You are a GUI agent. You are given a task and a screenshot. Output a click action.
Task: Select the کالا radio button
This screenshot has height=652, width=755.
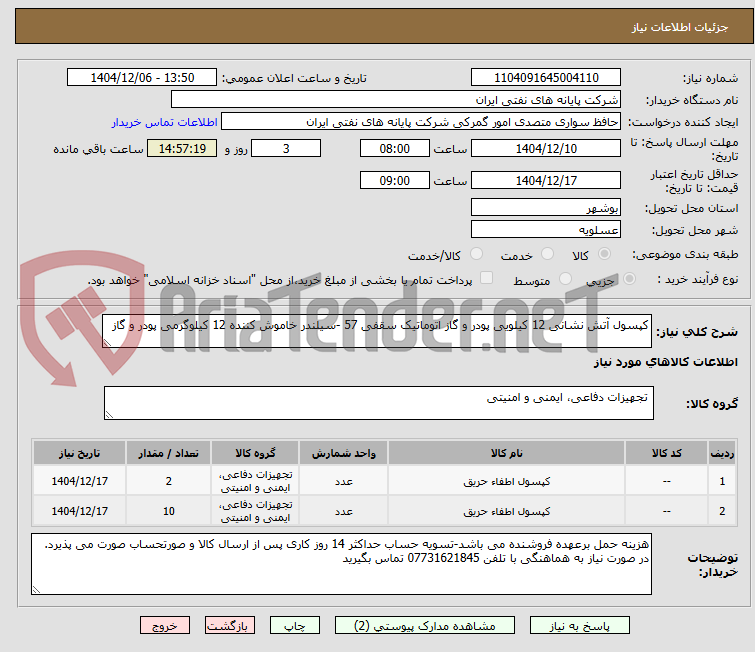pos(604,253)
